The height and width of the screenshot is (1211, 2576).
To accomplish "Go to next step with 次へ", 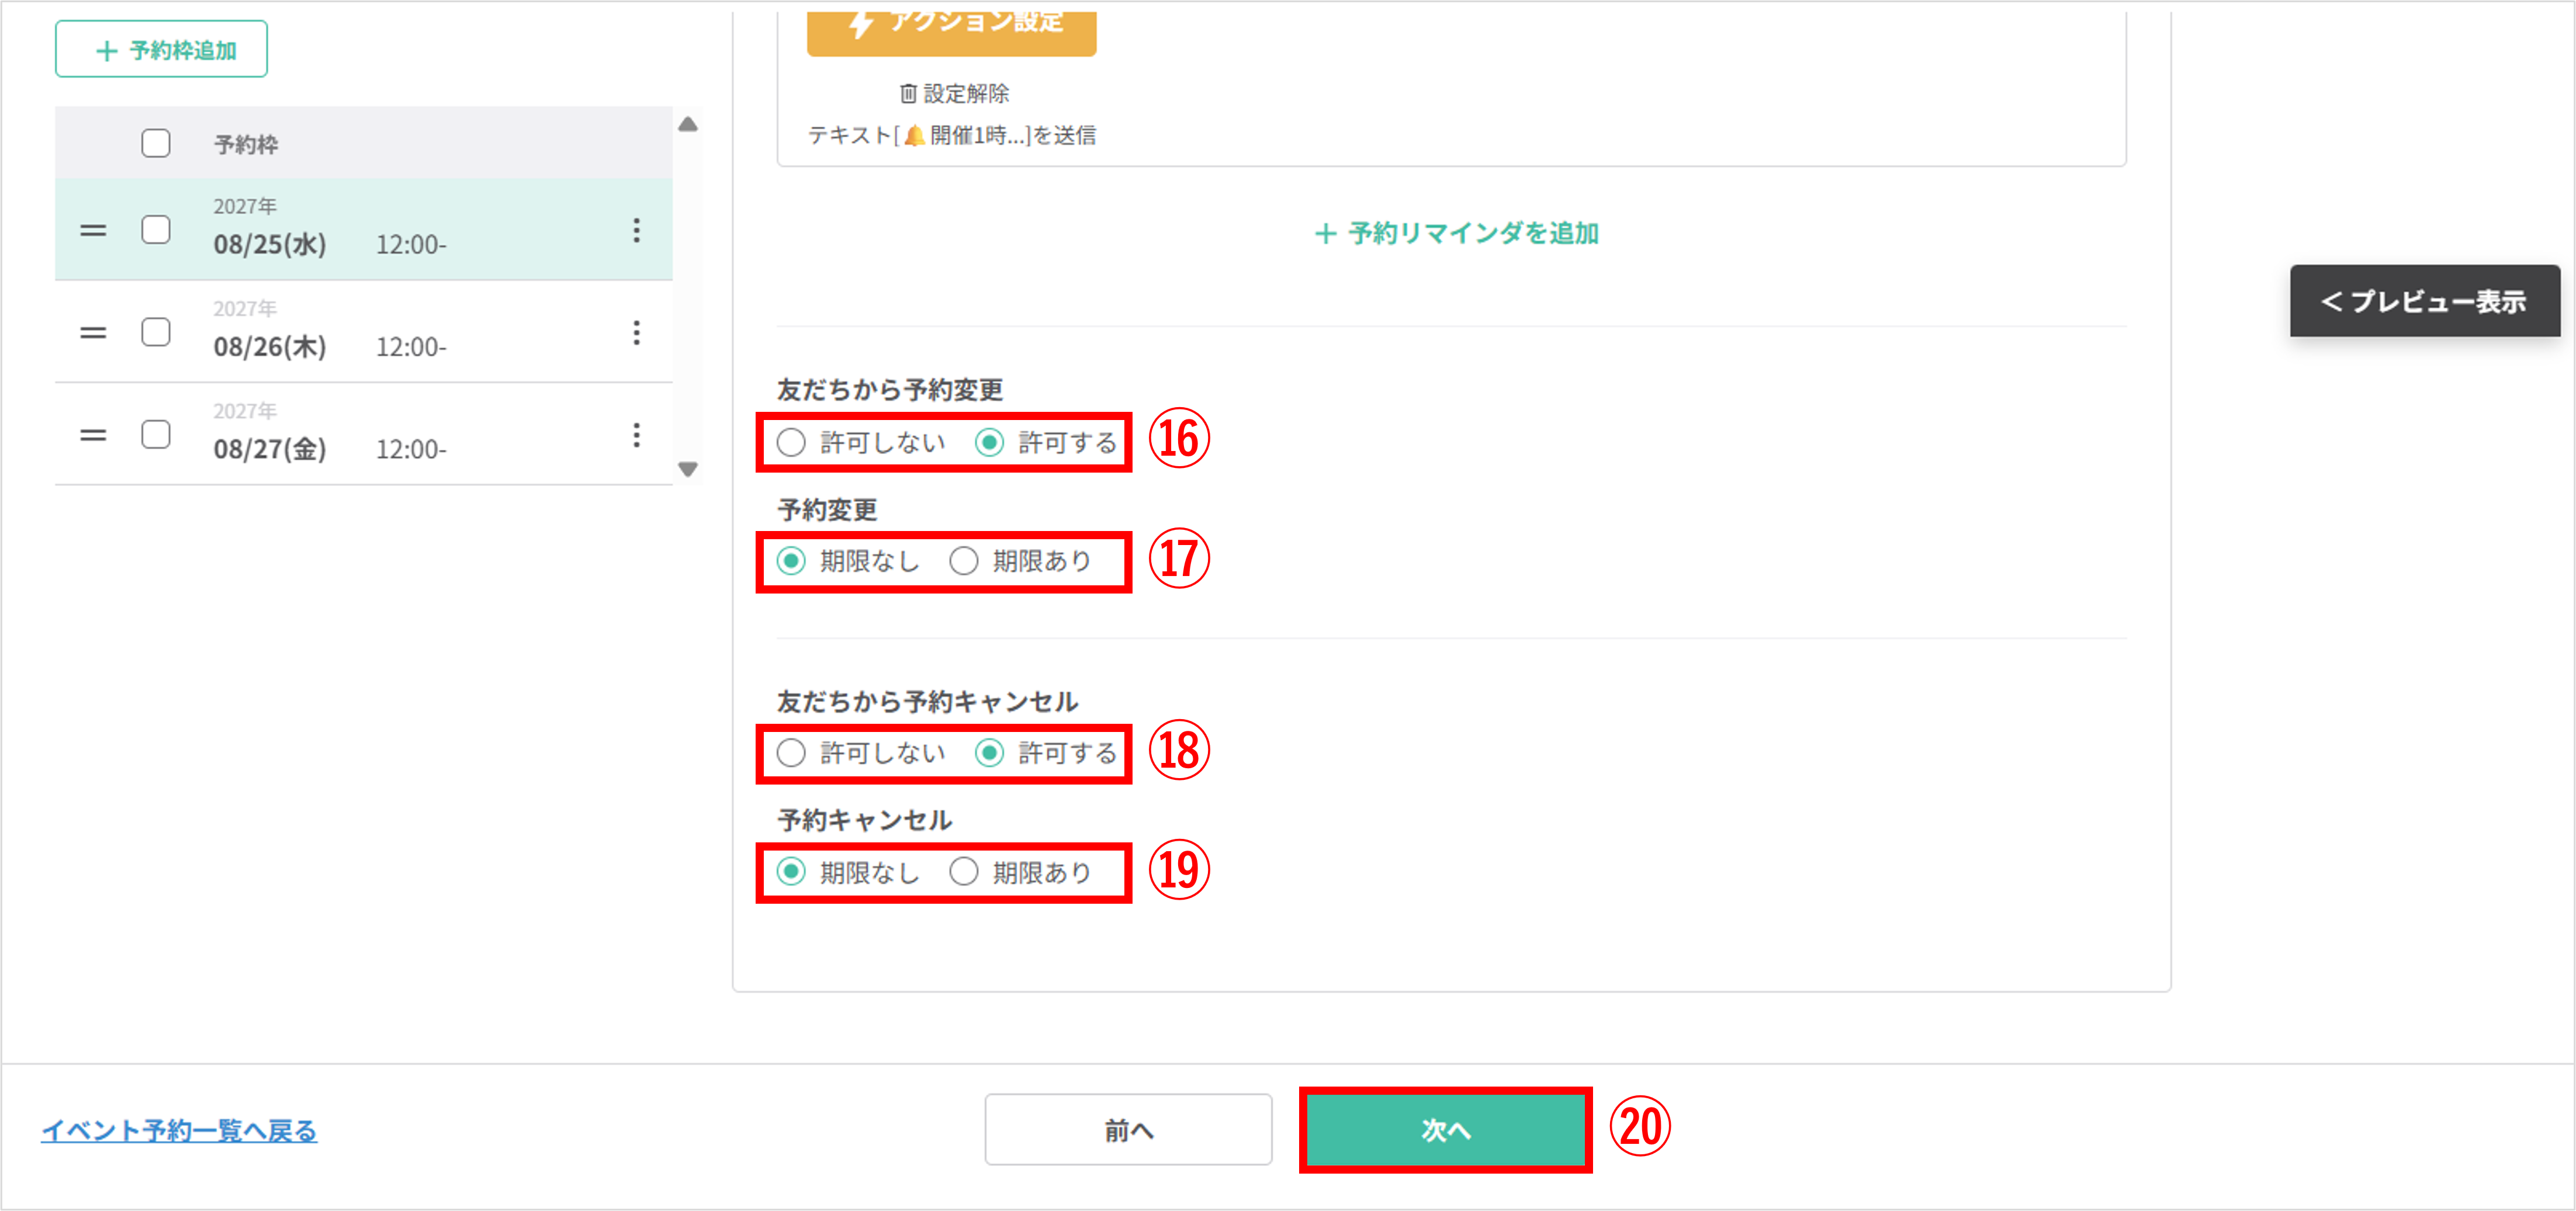I will pos(1445,1130).
